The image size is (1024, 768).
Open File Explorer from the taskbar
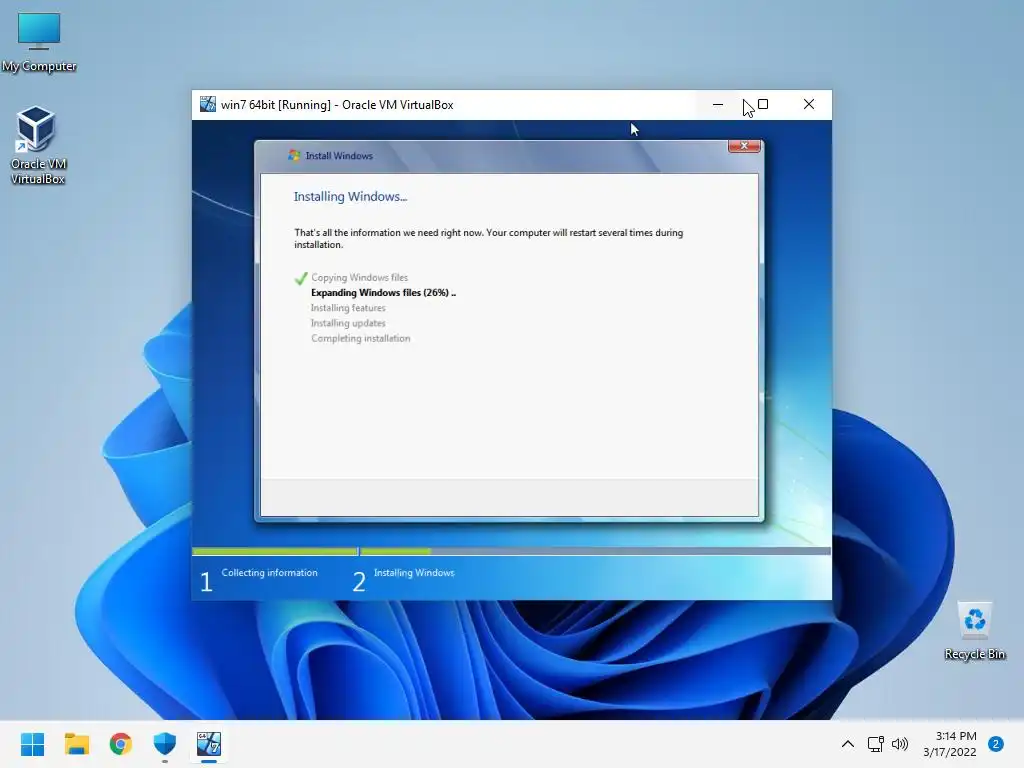click(x=76, y=744)
